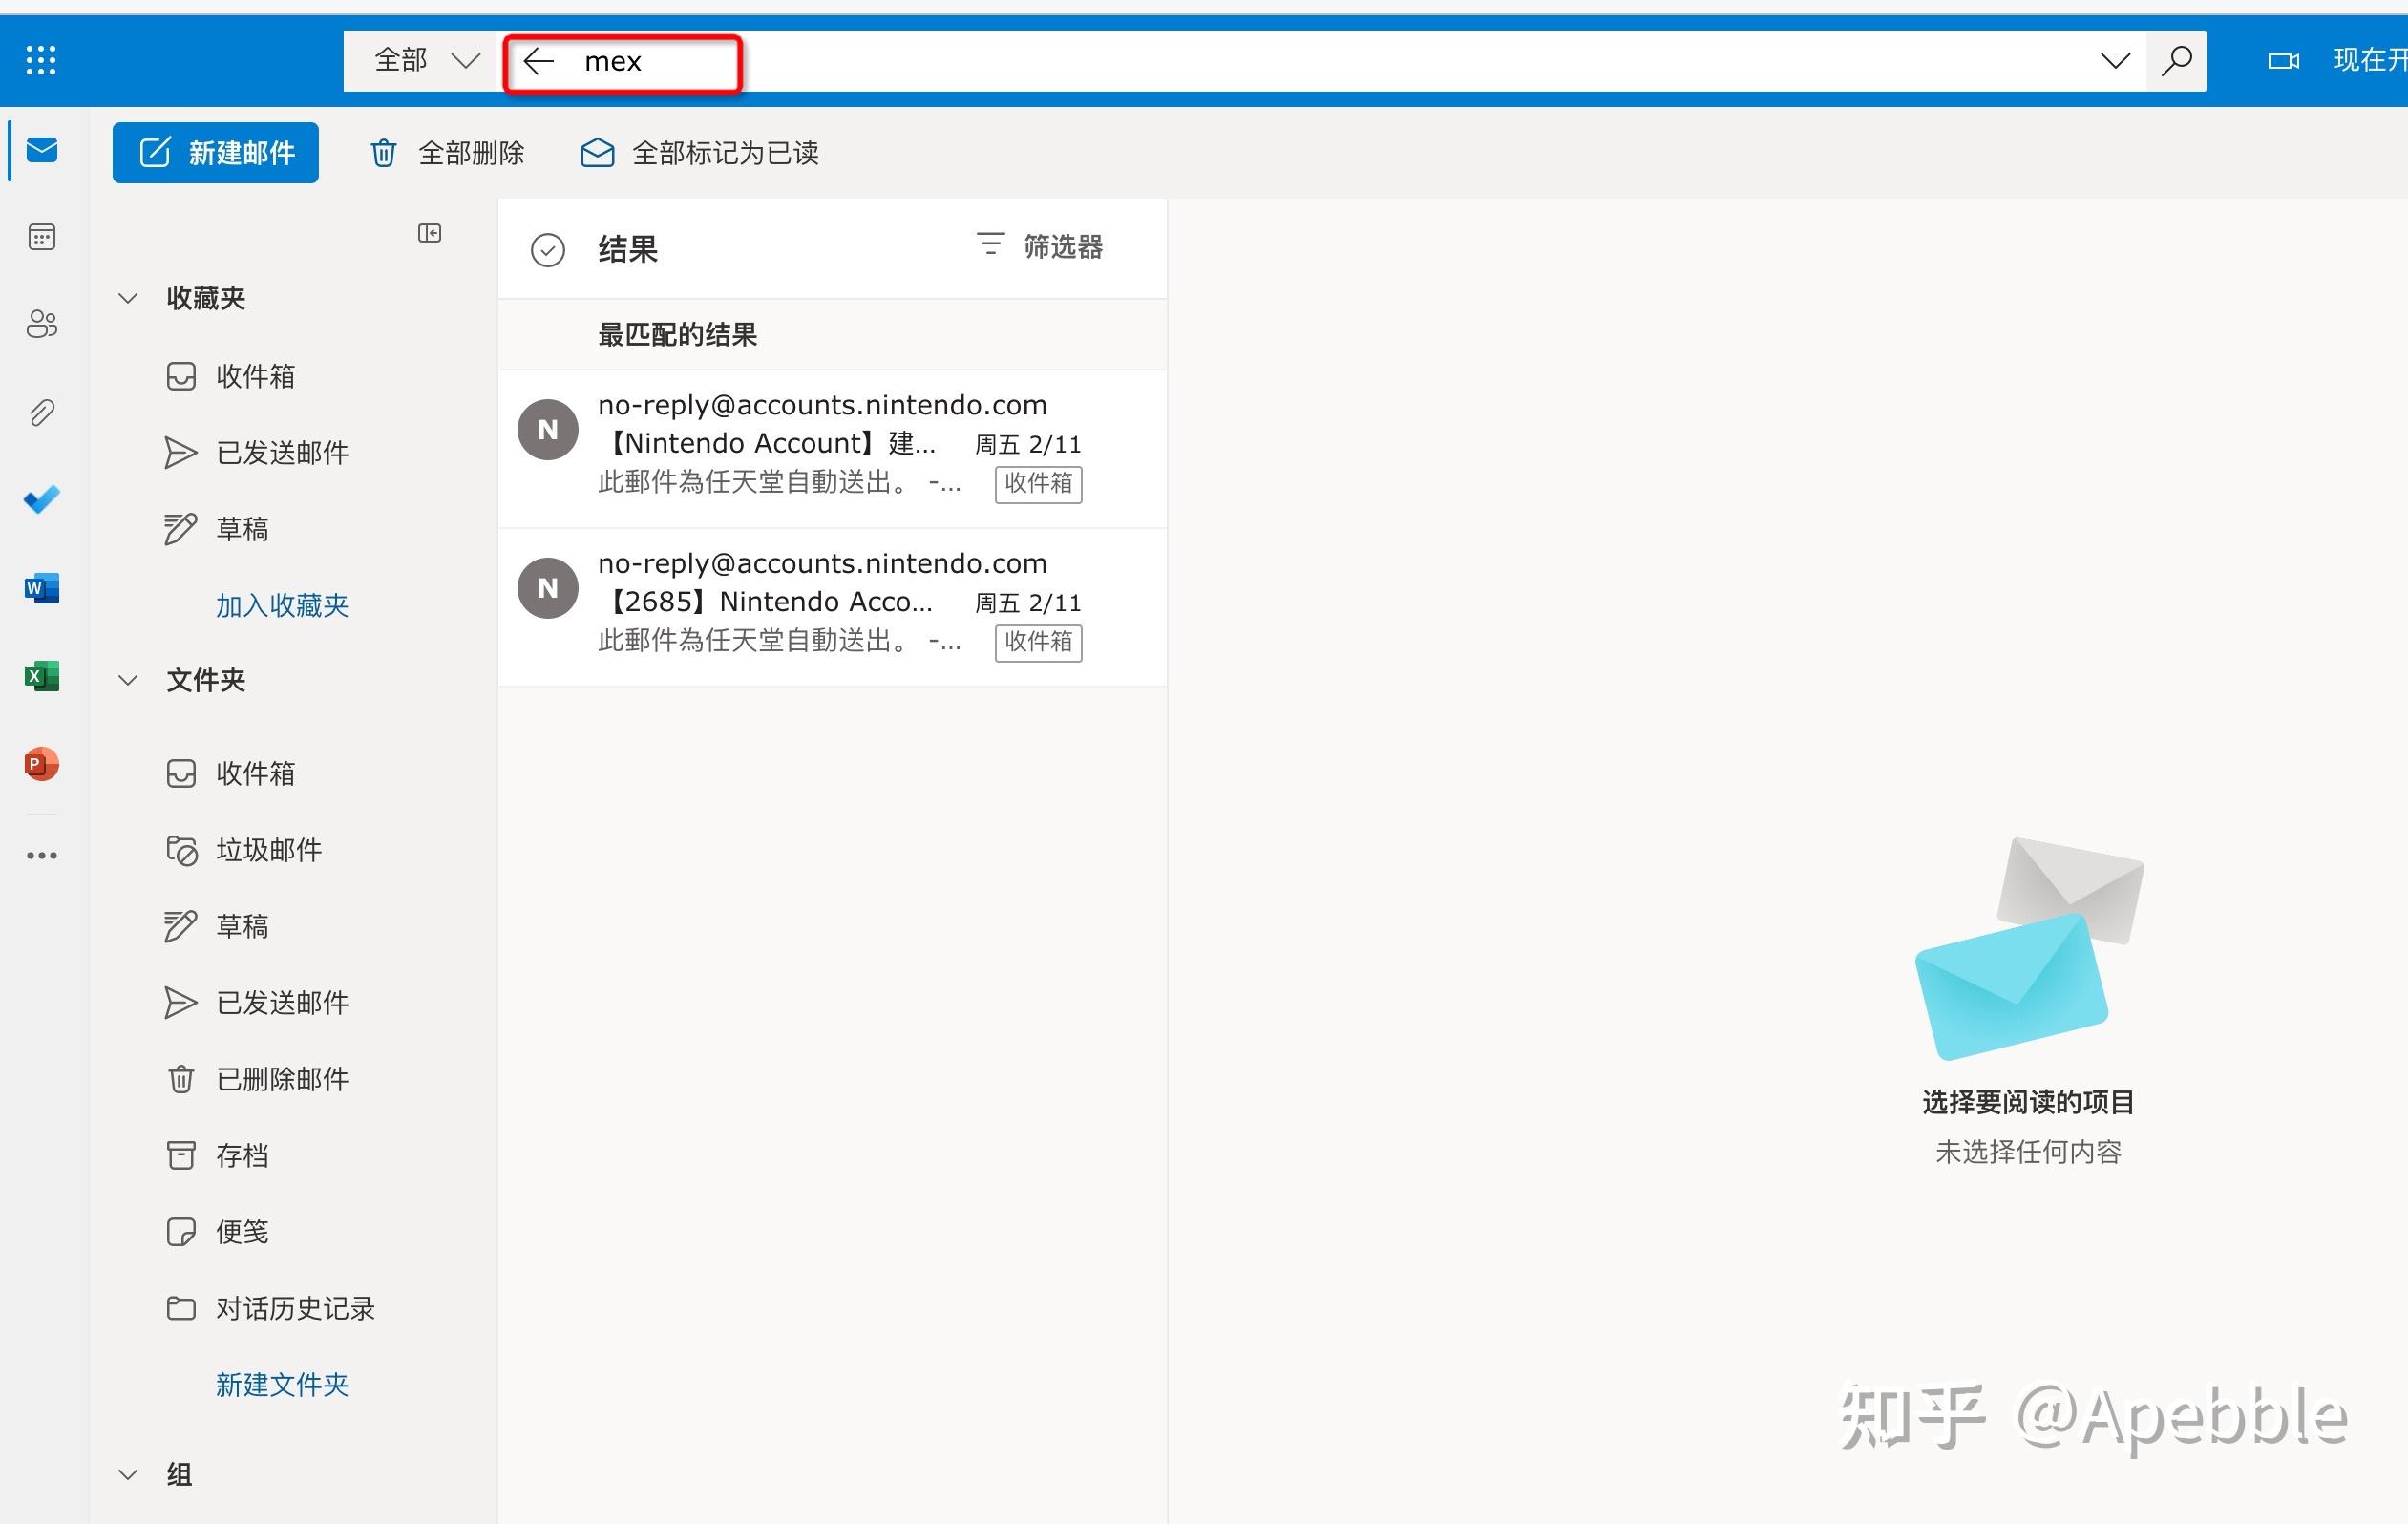Open the 全部 search scope dropdown

coord(424,60)
